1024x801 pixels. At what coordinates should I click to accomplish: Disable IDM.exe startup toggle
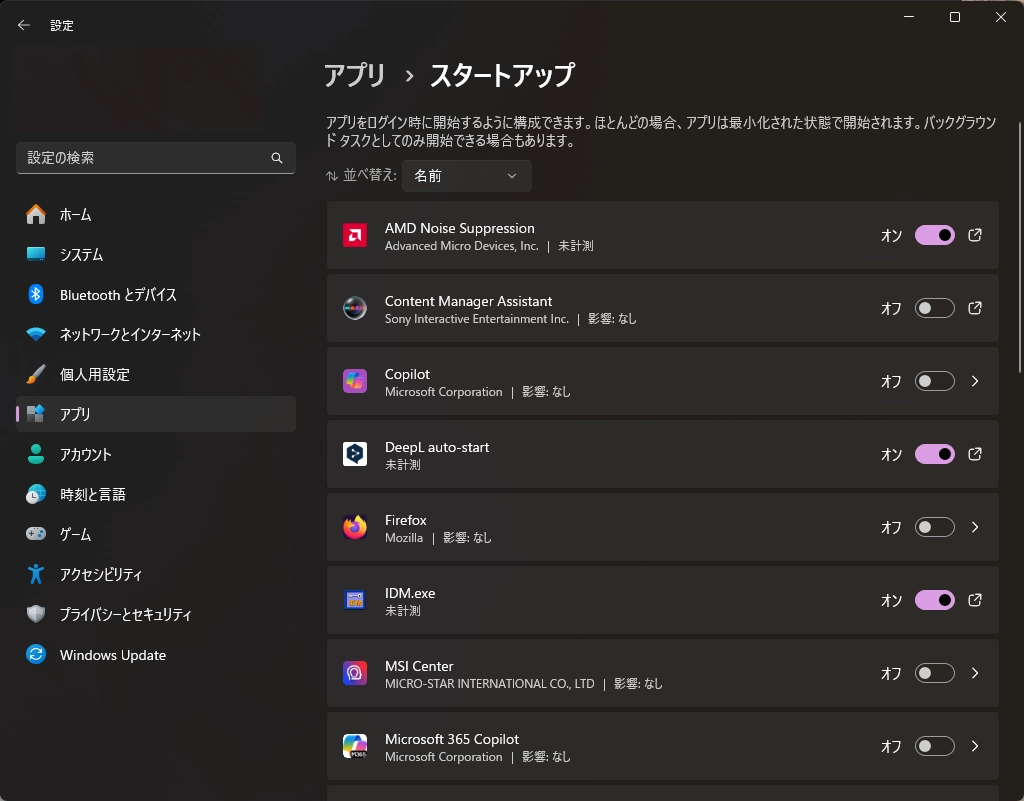click(x=935, y=600)
